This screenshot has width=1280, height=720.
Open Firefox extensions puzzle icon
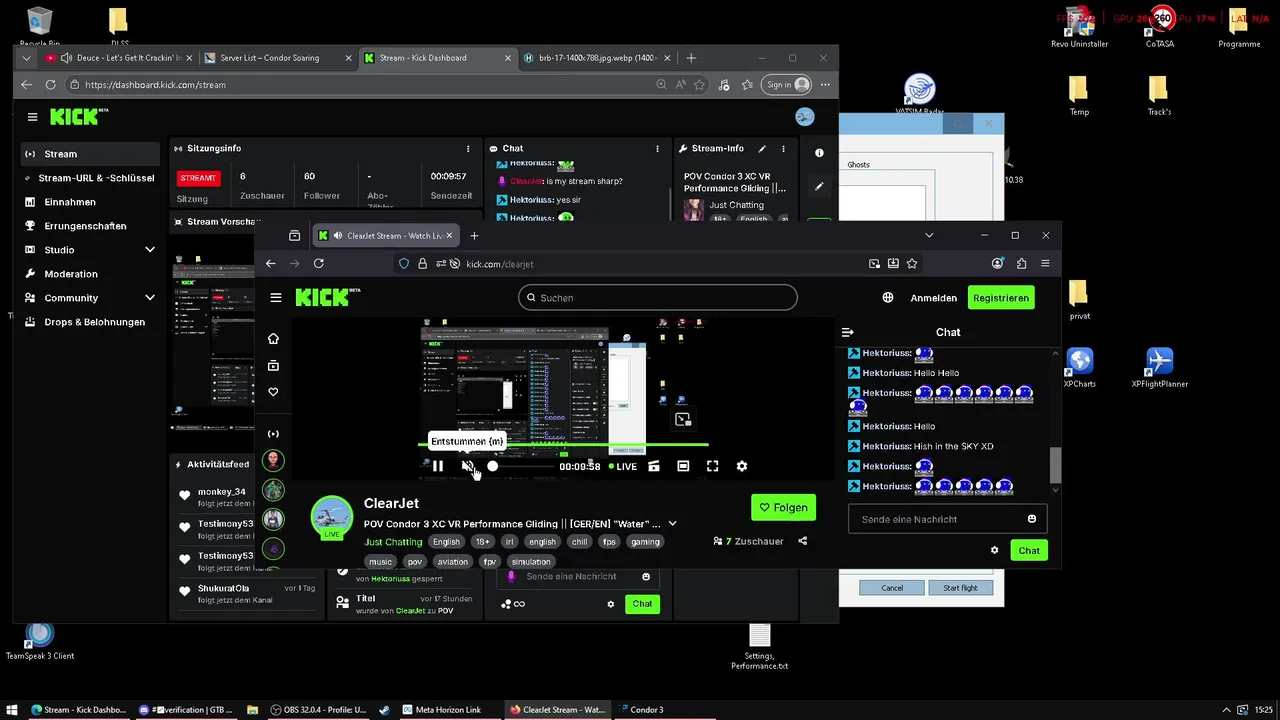1021,263
